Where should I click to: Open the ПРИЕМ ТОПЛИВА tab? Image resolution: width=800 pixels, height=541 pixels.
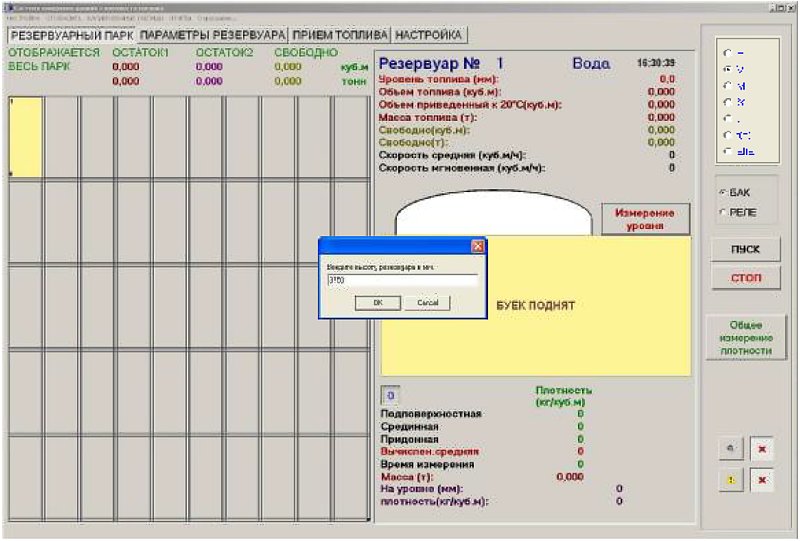coord(340,35)
